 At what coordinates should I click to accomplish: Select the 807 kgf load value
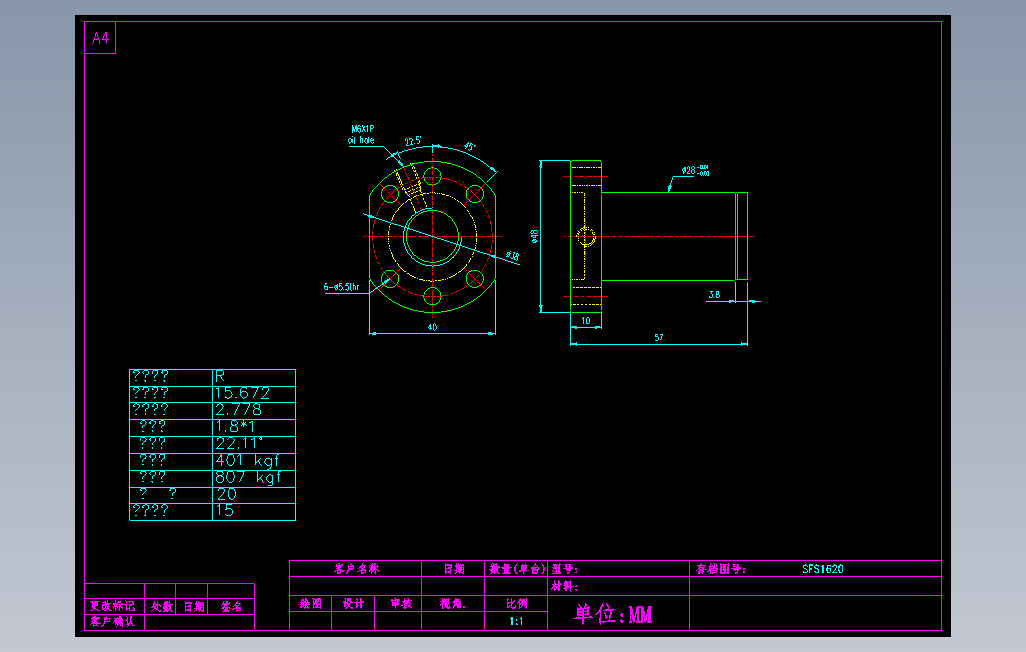tap(247, 477)
